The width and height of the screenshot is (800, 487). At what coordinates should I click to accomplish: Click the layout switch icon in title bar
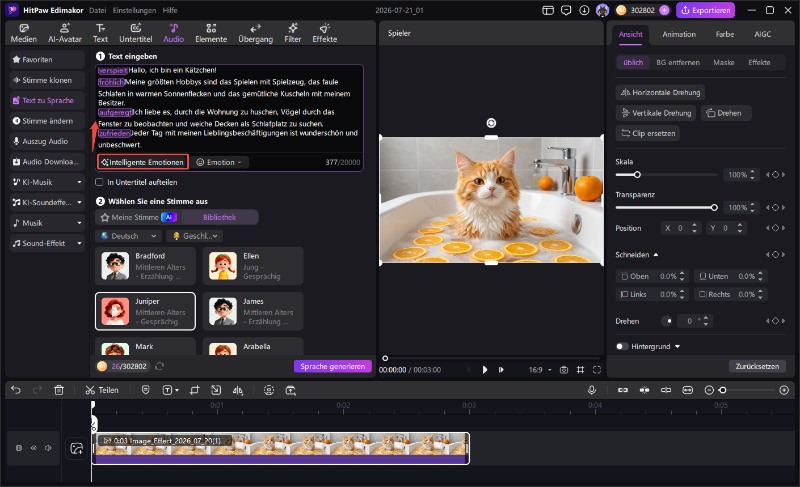[548, 10]
